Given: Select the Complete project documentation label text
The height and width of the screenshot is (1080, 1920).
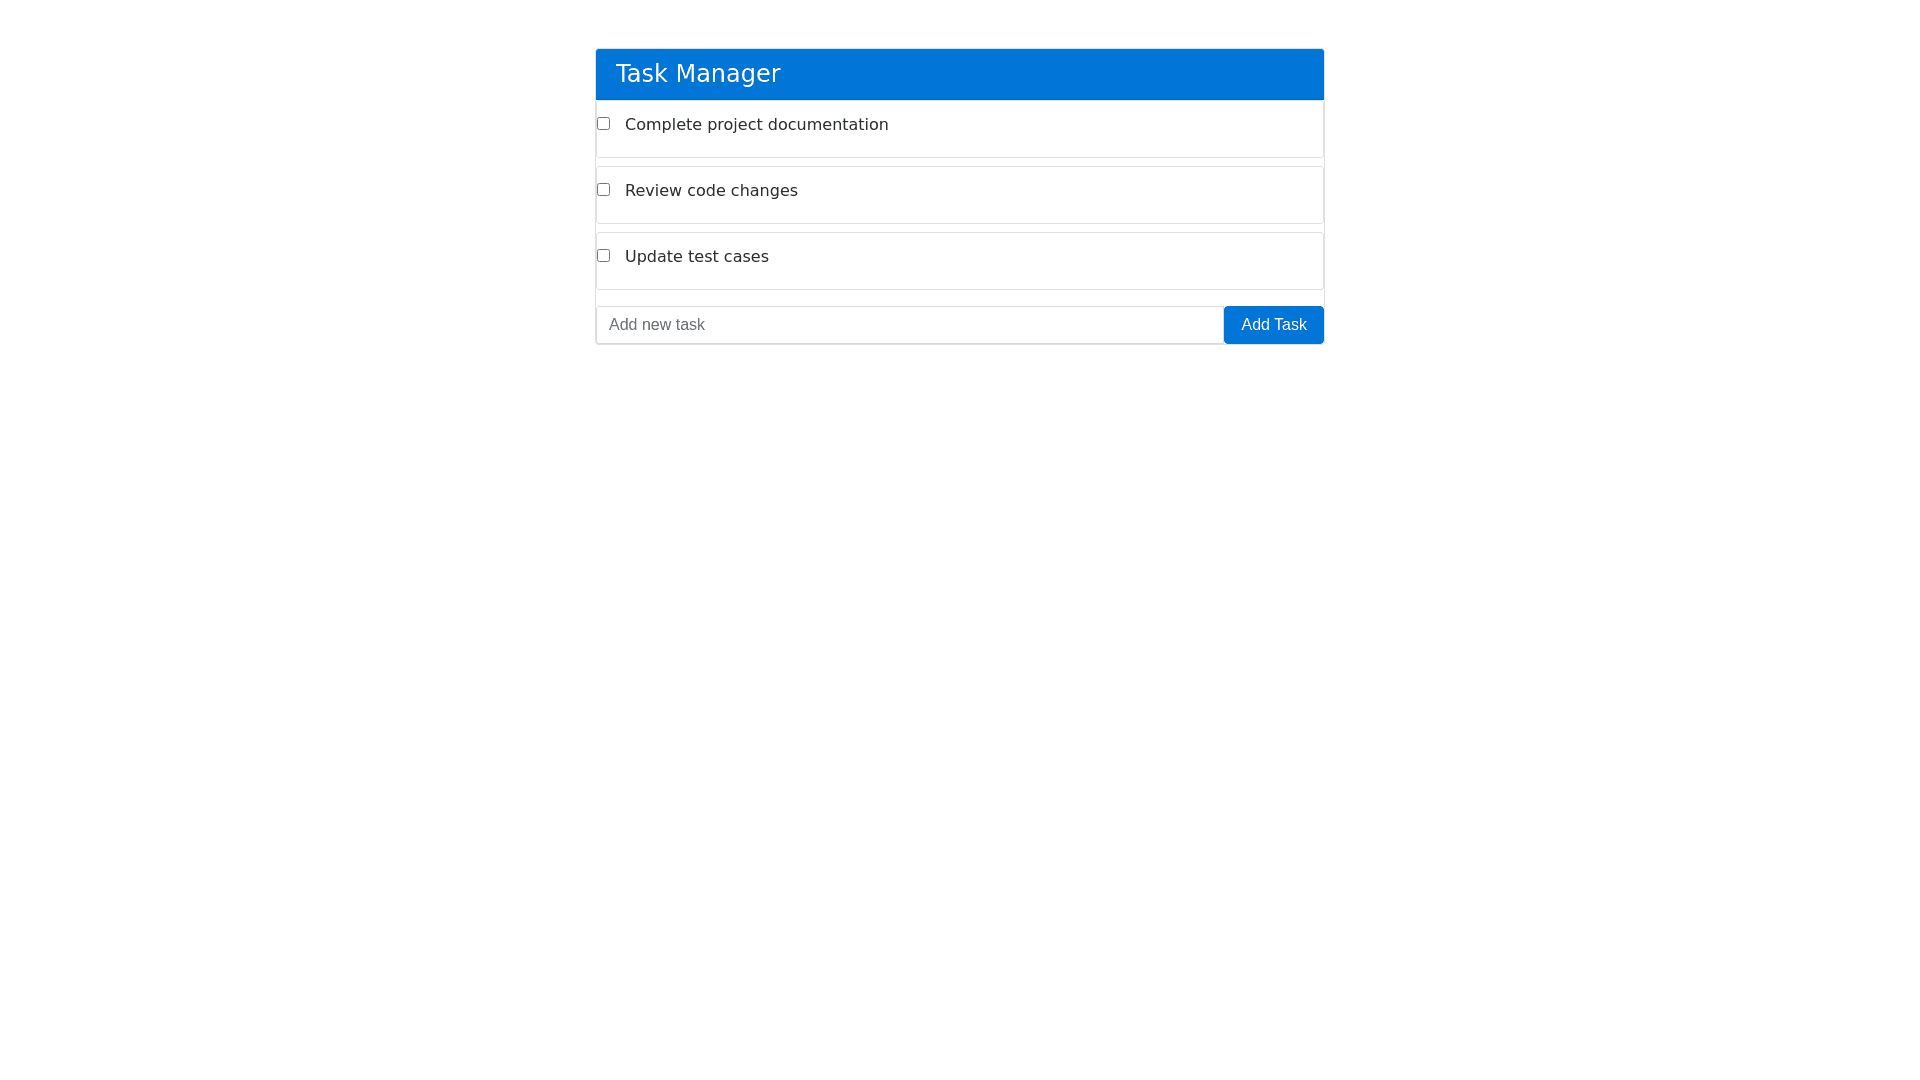Looking at the screenshot, I should (756, 125).
